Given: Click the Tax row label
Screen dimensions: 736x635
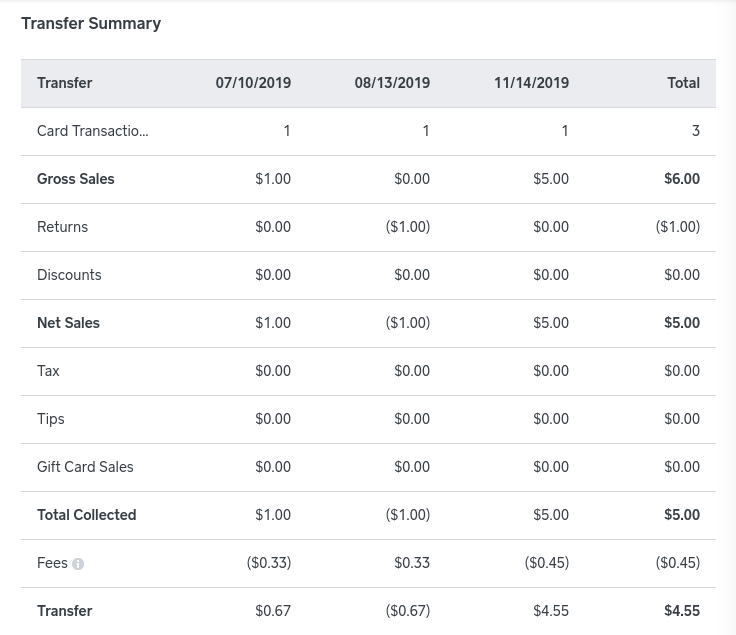Looking at the screenshot, I should [x=48, y=371].
